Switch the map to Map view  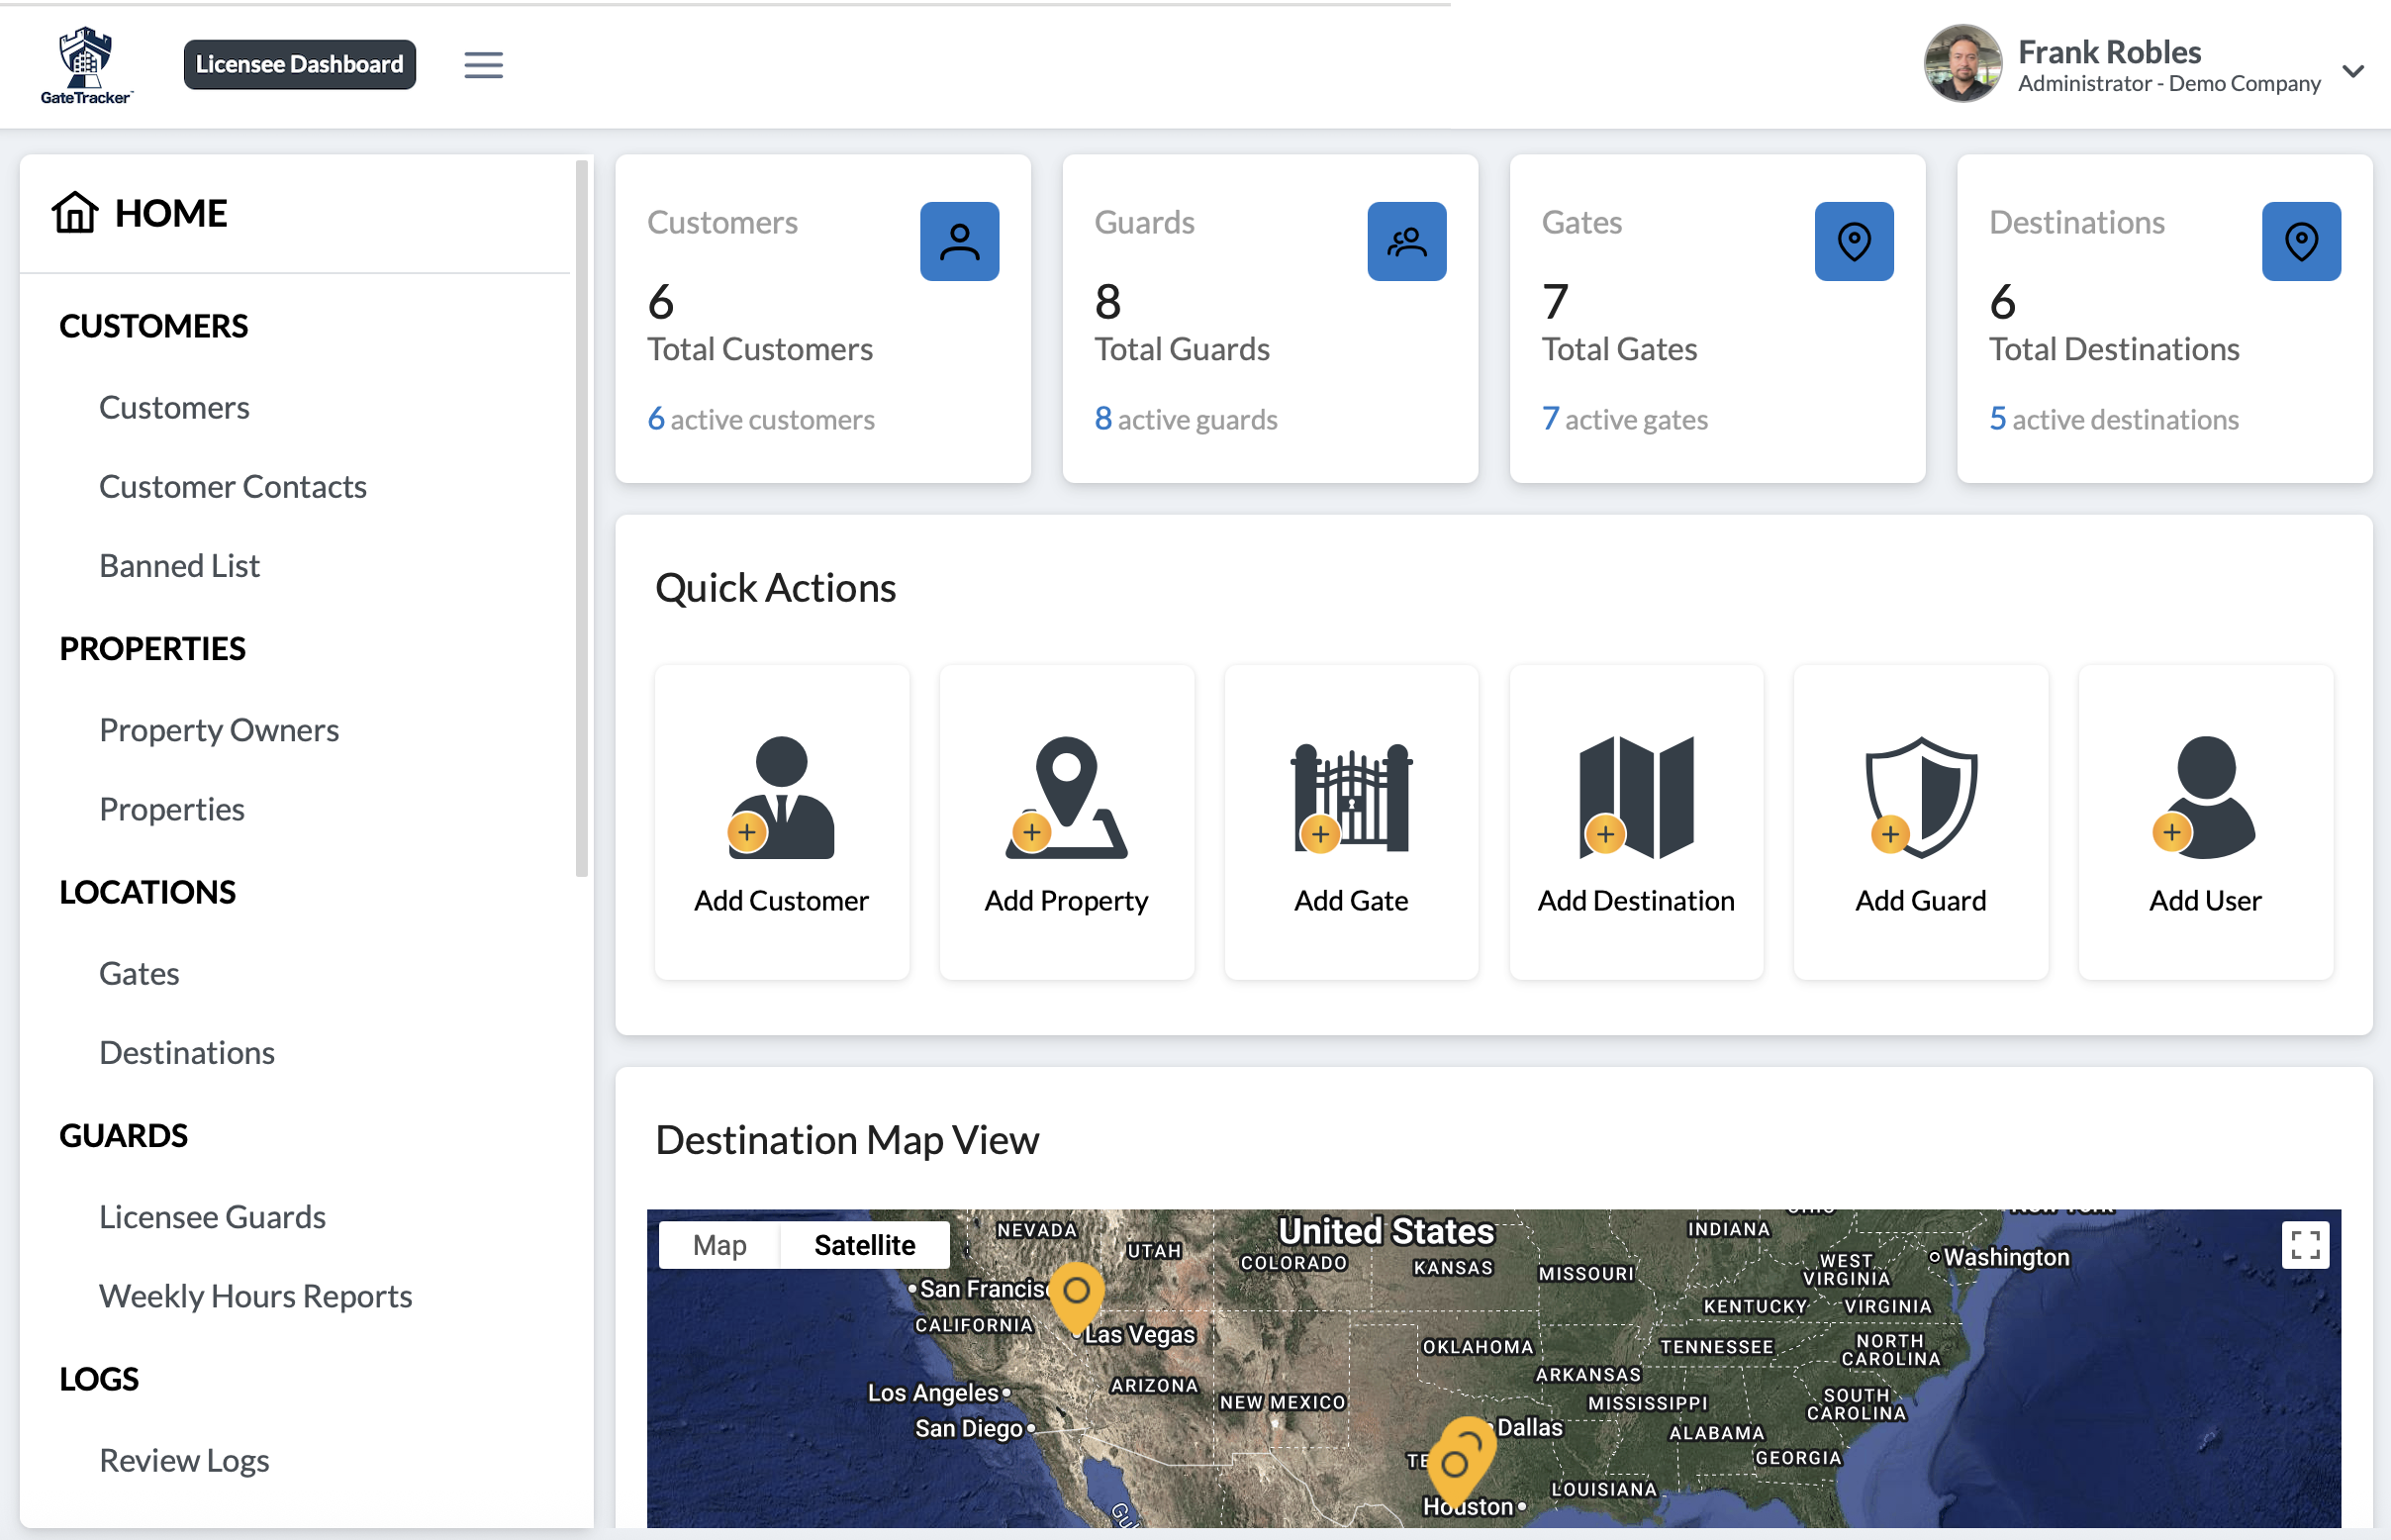719,1244
